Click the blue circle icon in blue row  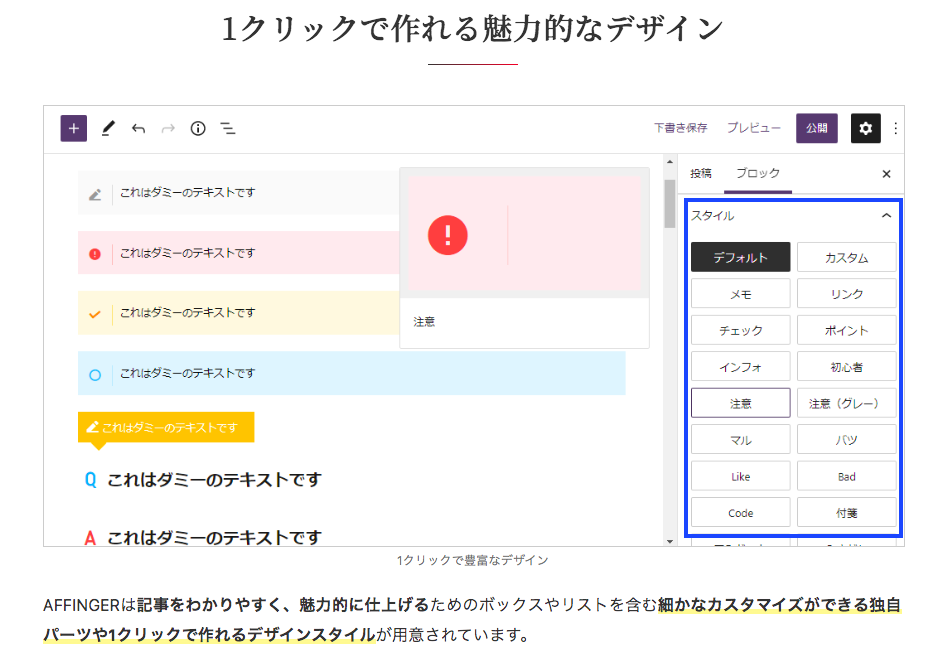tap(95, 375)
